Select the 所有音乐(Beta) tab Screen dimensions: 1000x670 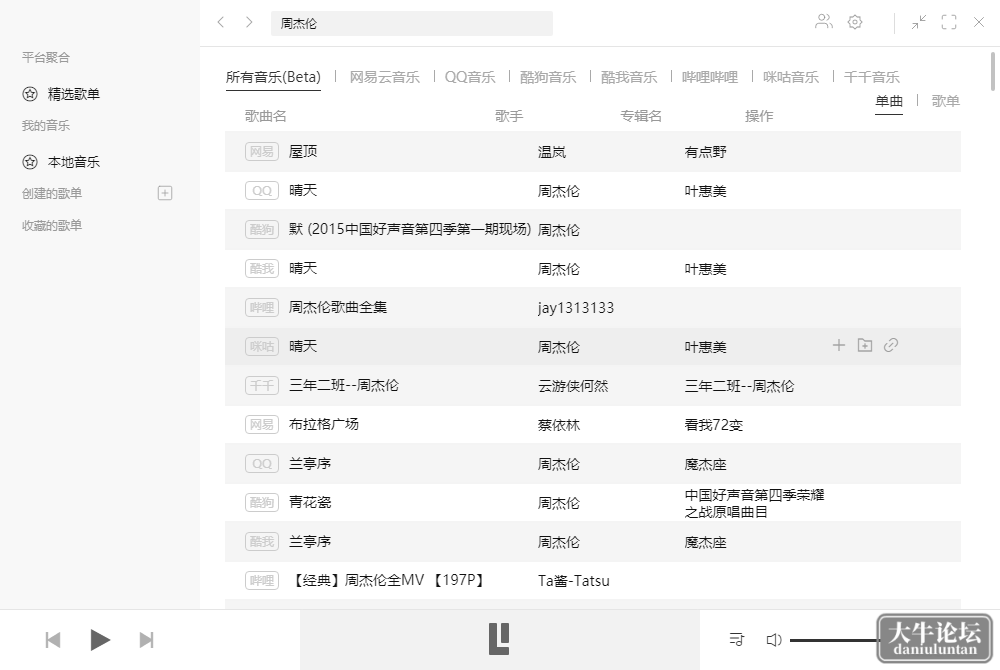pos(273,77)
